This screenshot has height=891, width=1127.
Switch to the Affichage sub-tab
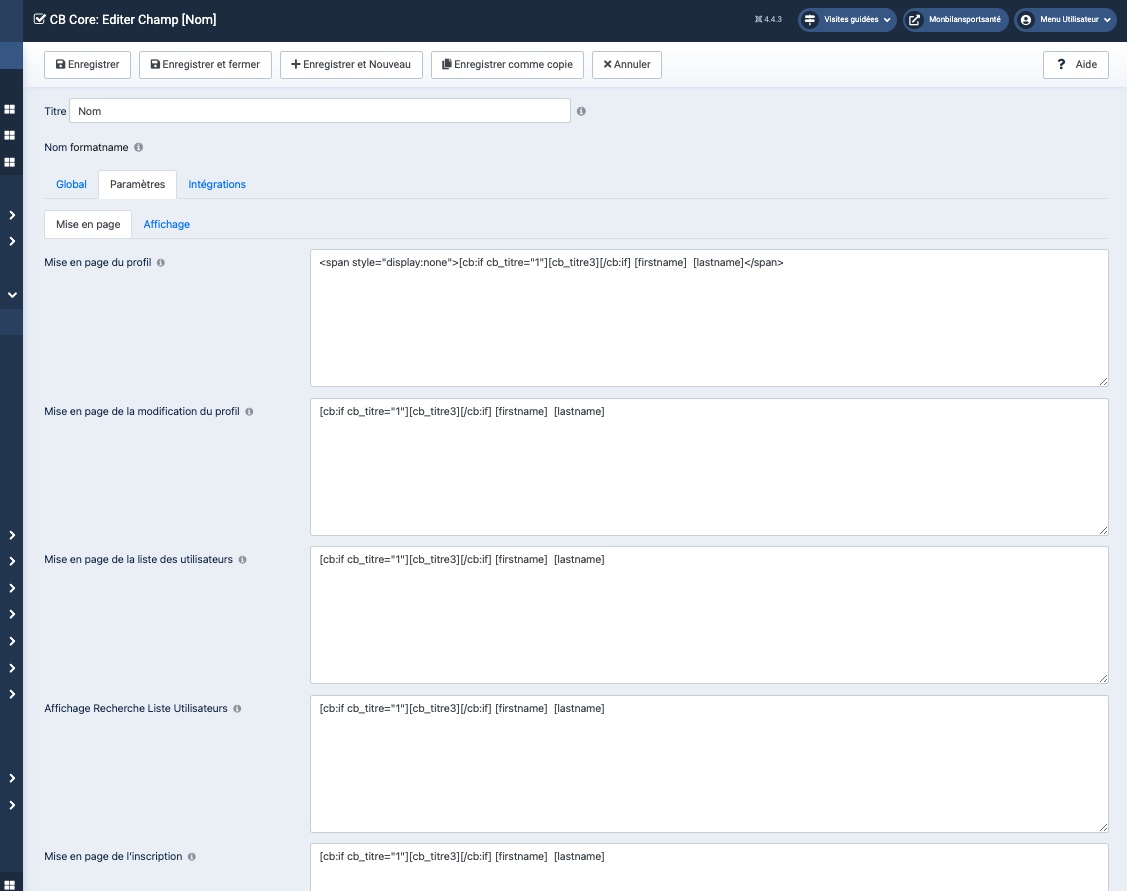pos(167,224)
